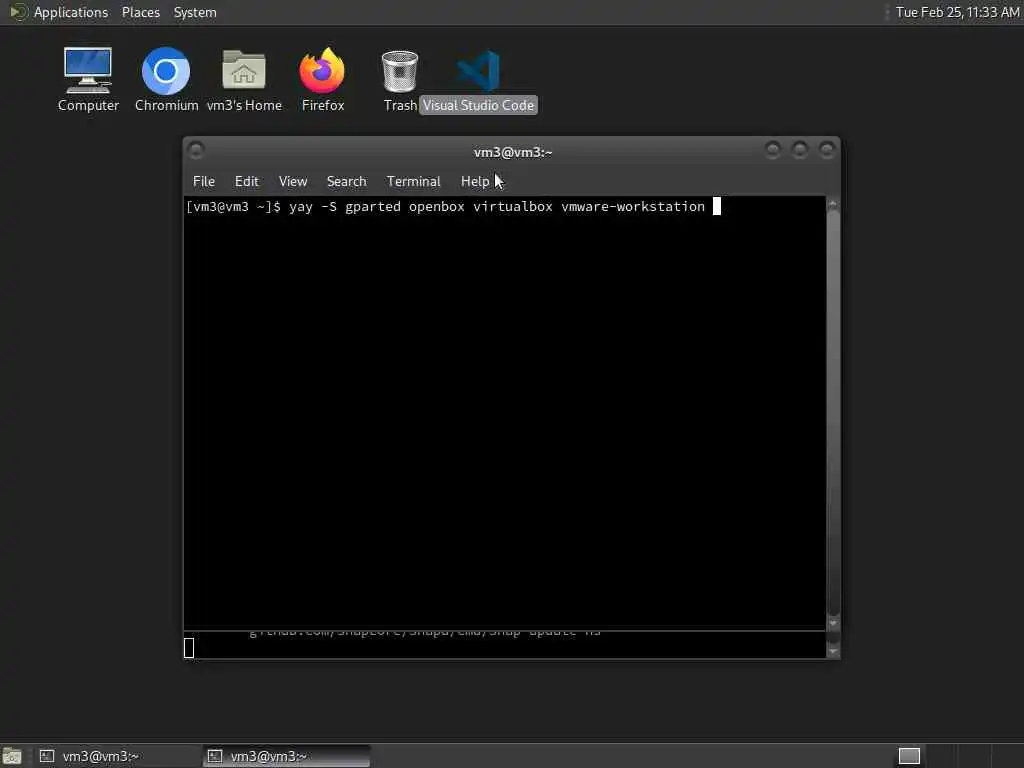Open the terminal File menu
Screen dimensions: 1024x768
pyautogui.click(x=204, y=182)
